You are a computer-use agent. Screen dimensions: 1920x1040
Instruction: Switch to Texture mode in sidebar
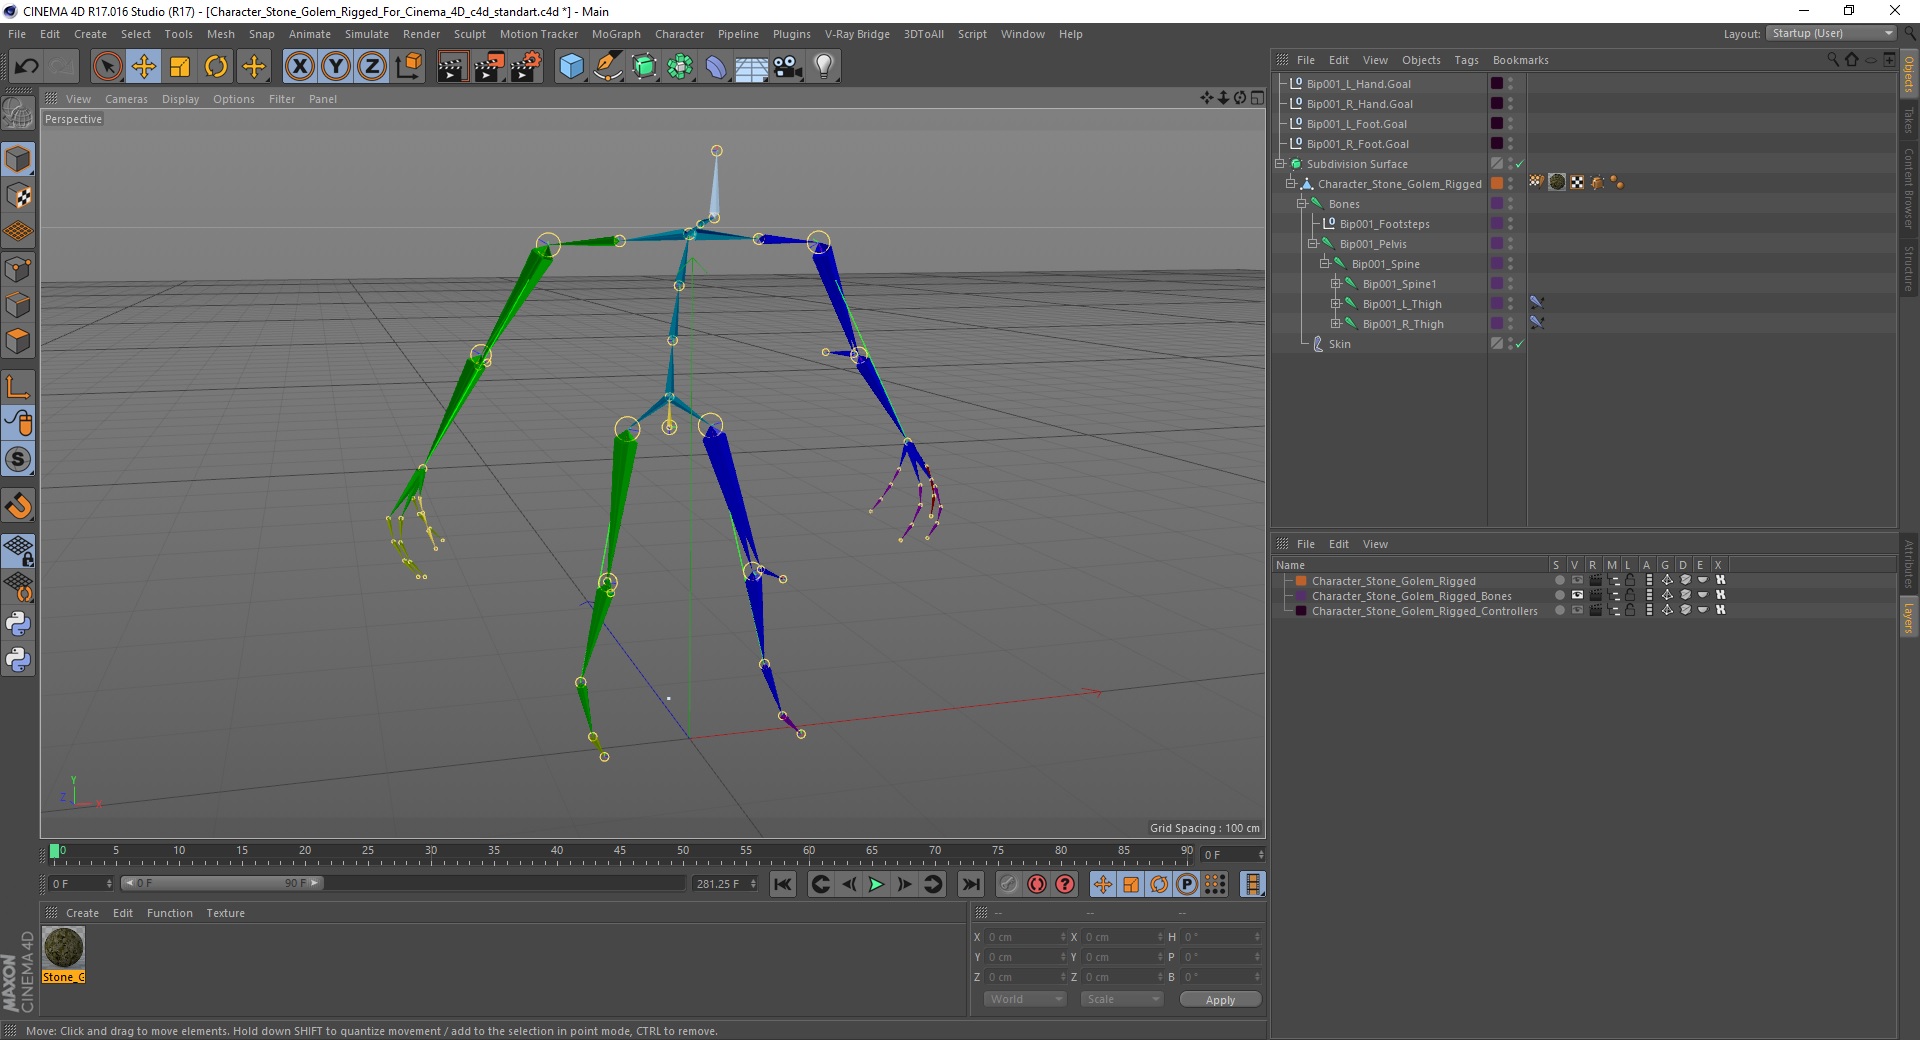18,196
